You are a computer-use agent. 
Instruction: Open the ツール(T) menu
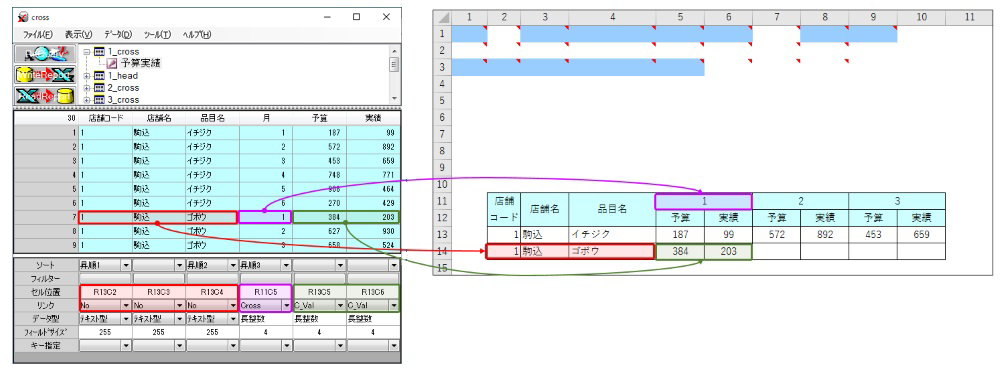tap(158, 34)
